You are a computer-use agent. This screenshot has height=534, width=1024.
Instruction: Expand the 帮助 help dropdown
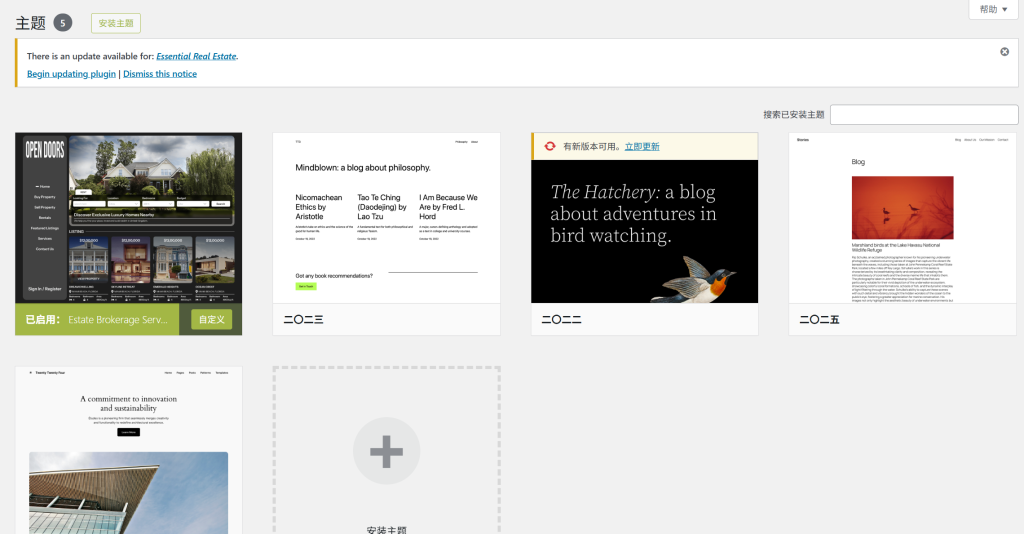pos(993,9)
